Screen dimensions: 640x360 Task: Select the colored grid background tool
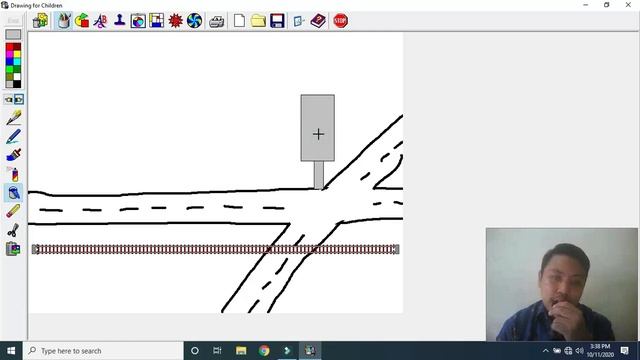click(x=156, y=20)
